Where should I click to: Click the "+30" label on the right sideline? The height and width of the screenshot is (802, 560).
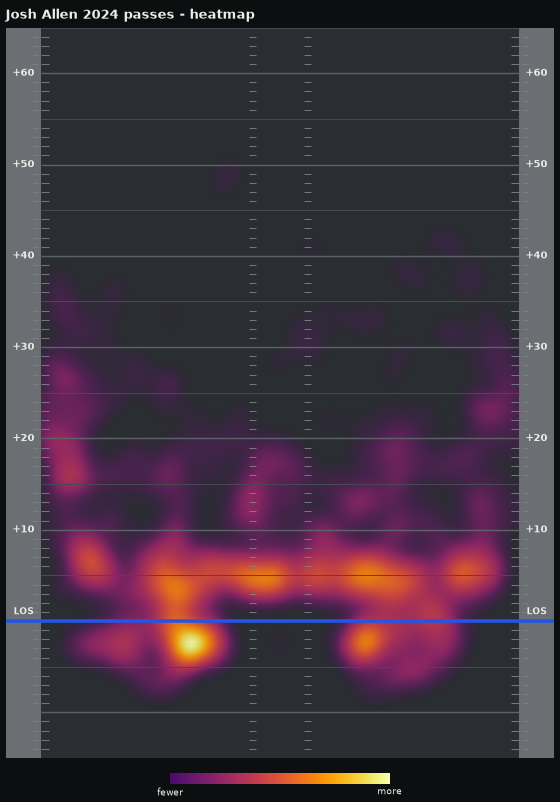click(536, 346)
